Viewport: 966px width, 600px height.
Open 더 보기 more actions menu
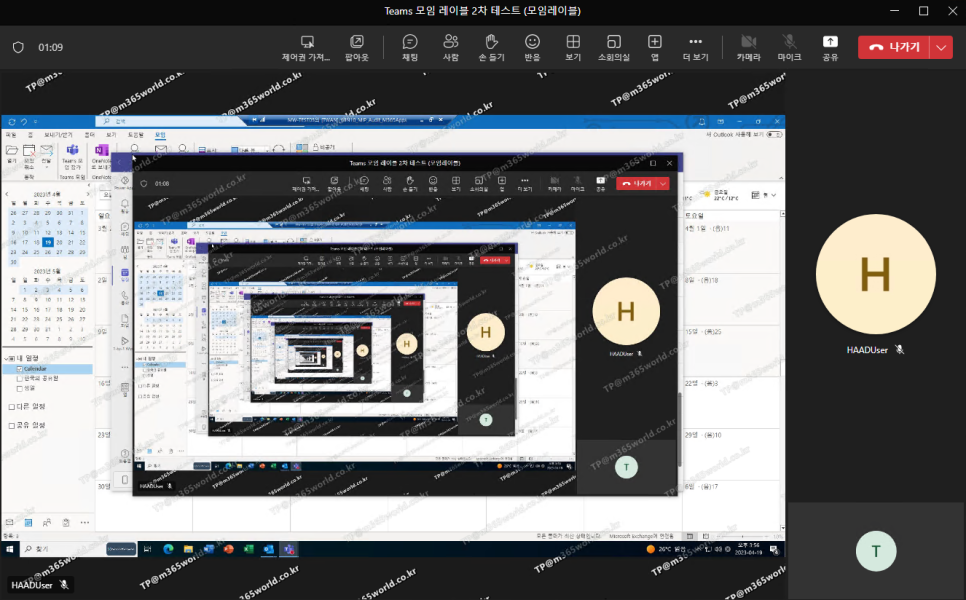pos(696,47)
